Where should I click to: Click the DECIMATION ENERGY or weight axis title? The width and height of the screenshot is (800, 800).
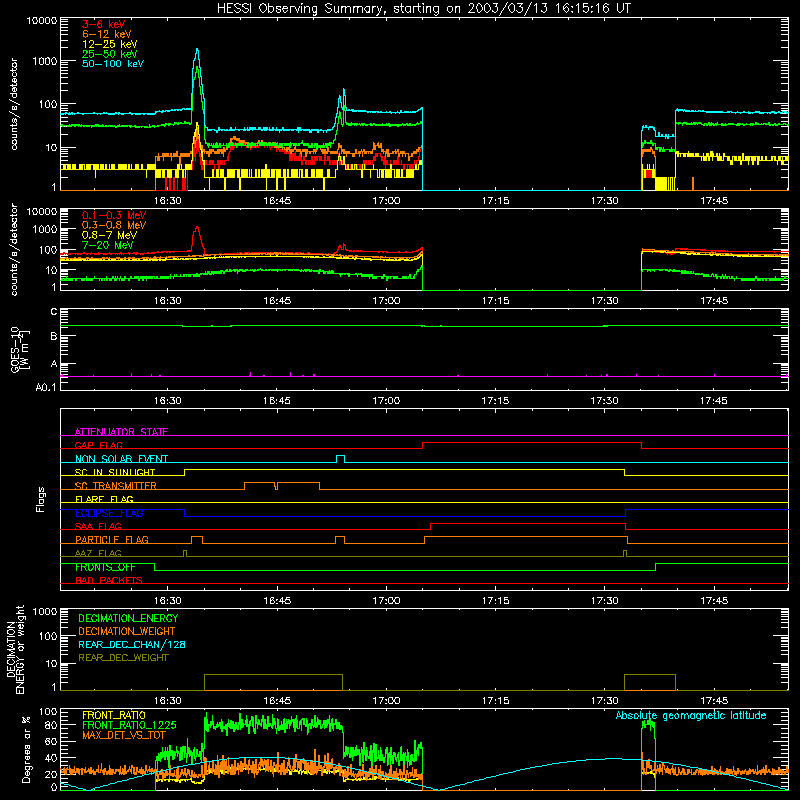tap(16, 649)
